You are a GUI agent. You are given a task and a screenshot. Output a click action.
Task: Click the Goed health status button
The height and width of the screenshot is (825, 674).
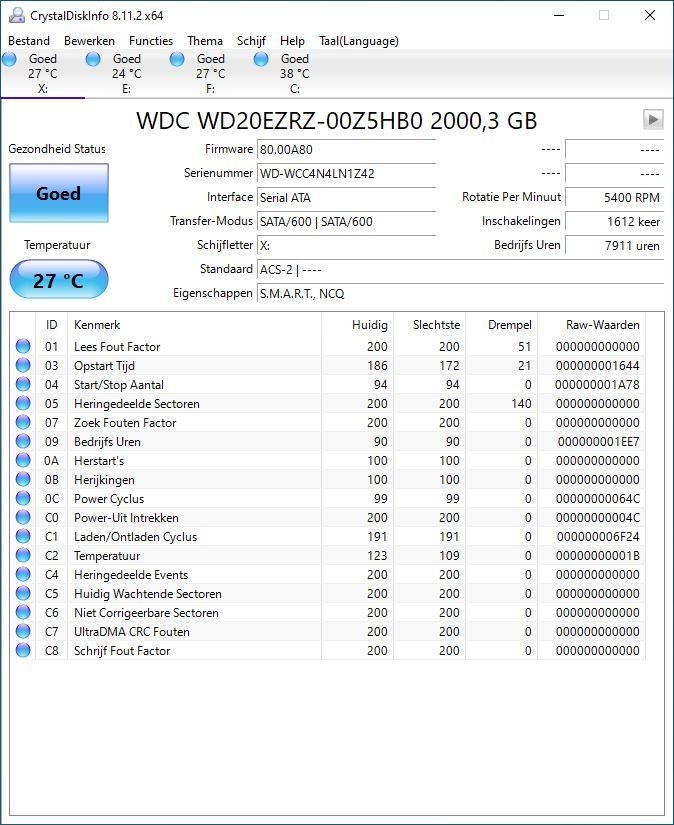pyautogui.click(x=59, y=193)
